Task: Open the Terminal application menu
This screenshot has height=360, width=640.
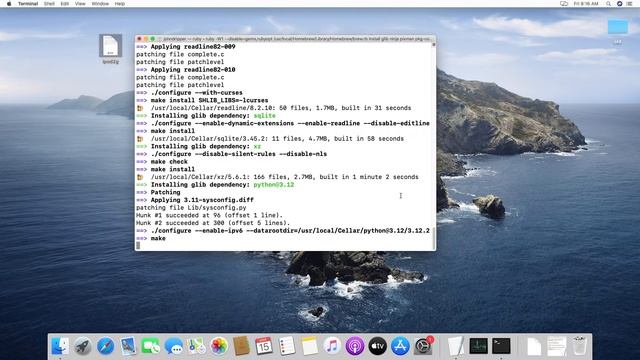Action: click(x=28, y=4)
